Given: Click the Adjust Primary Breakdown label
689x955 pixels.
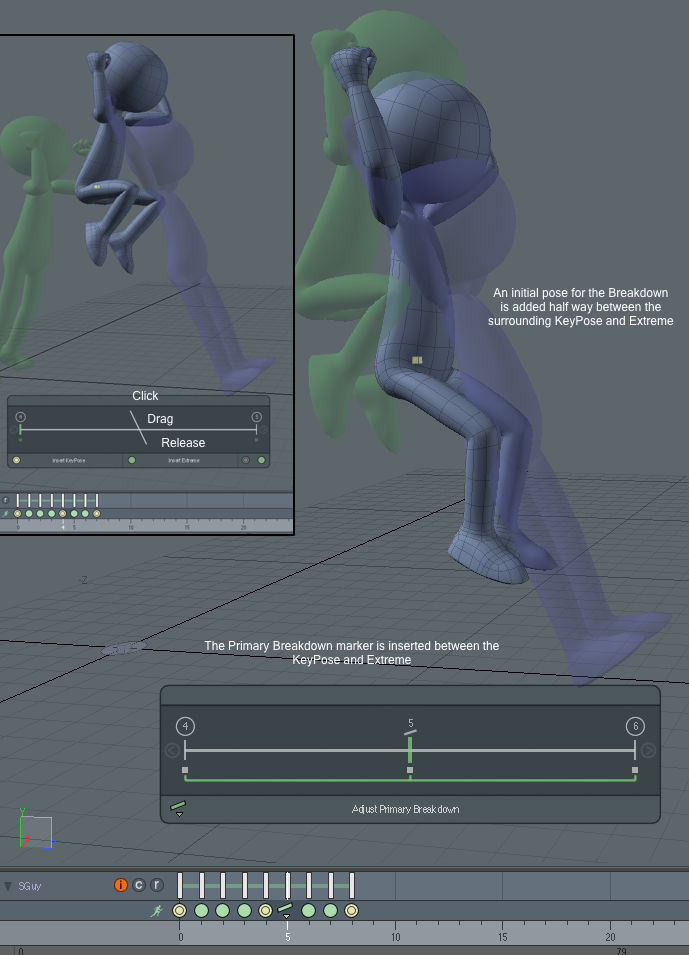Looking at the screenshot, I should tap(405, 809).
